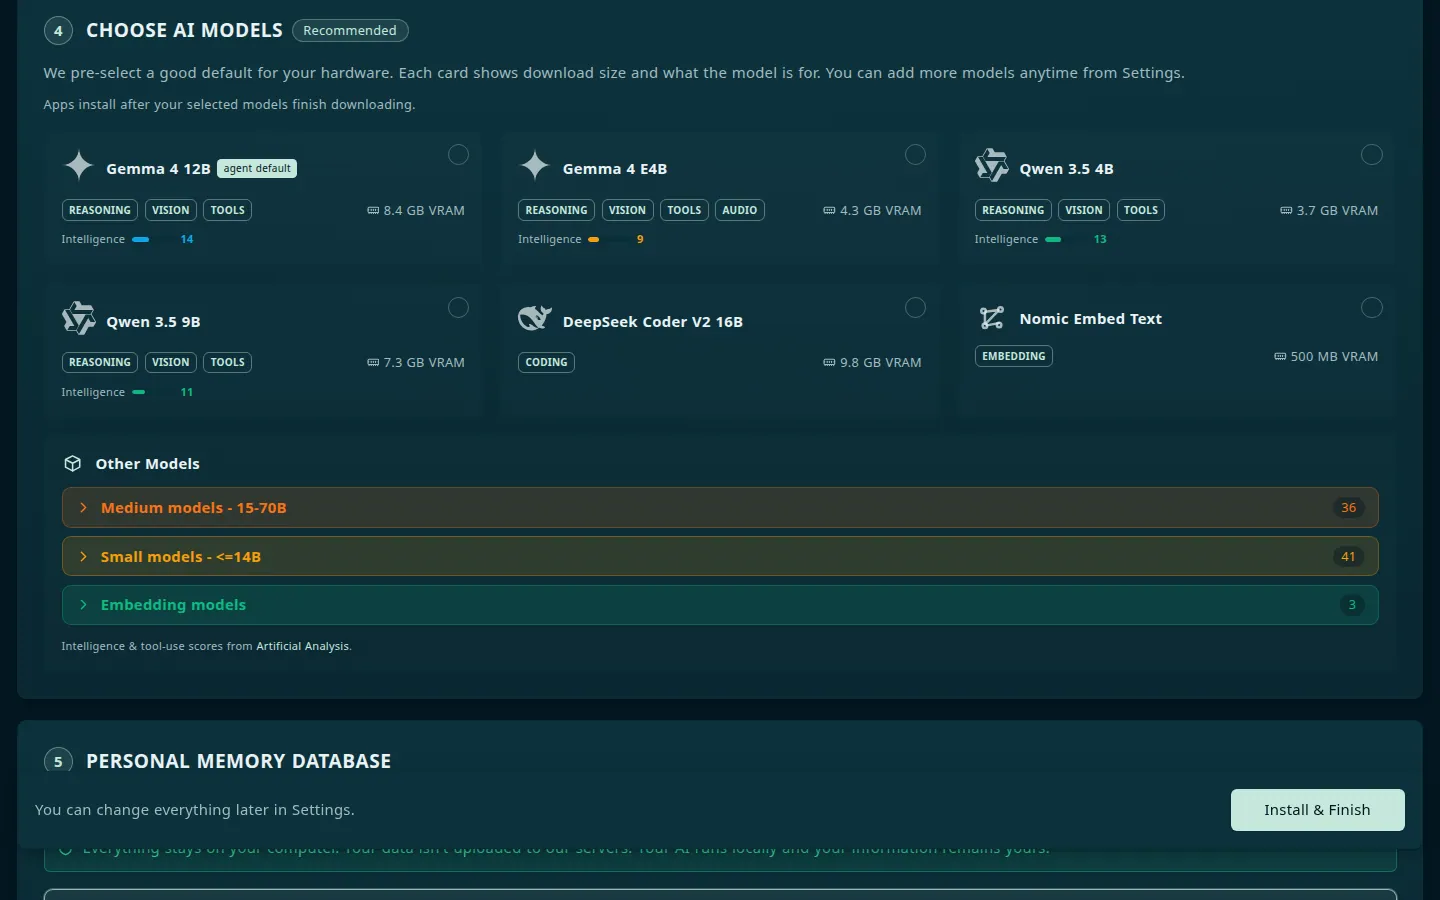The width and height of the screenshot is (1440, 900).
Task: Click the 3 count badge on Embedding models
Action: pyautogui.click(x=1352, y=605)
